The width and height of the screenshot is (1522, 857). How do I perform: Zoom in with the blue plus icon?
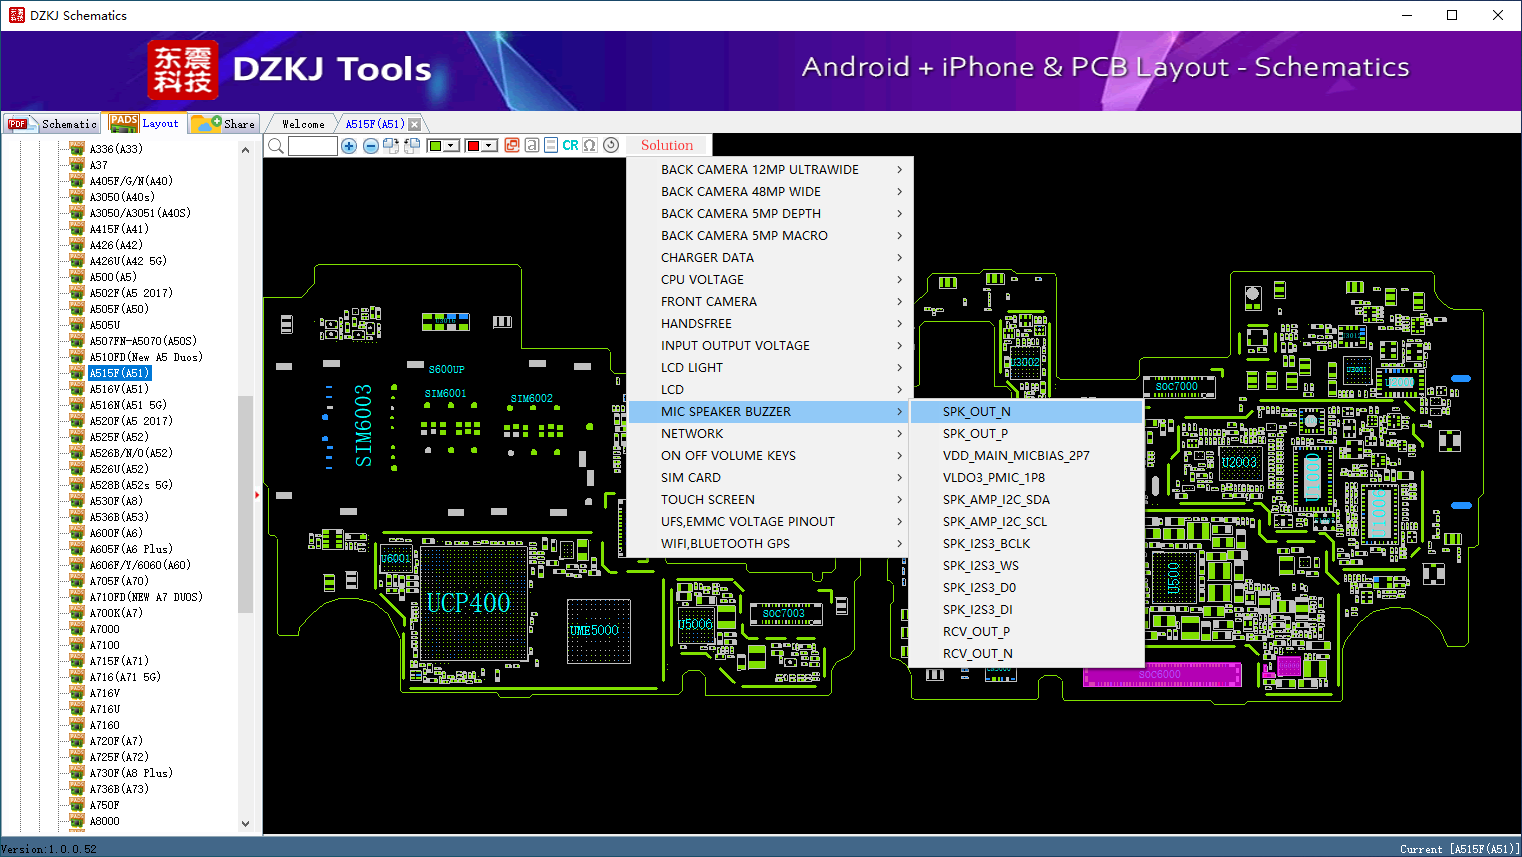coord(349,146)
